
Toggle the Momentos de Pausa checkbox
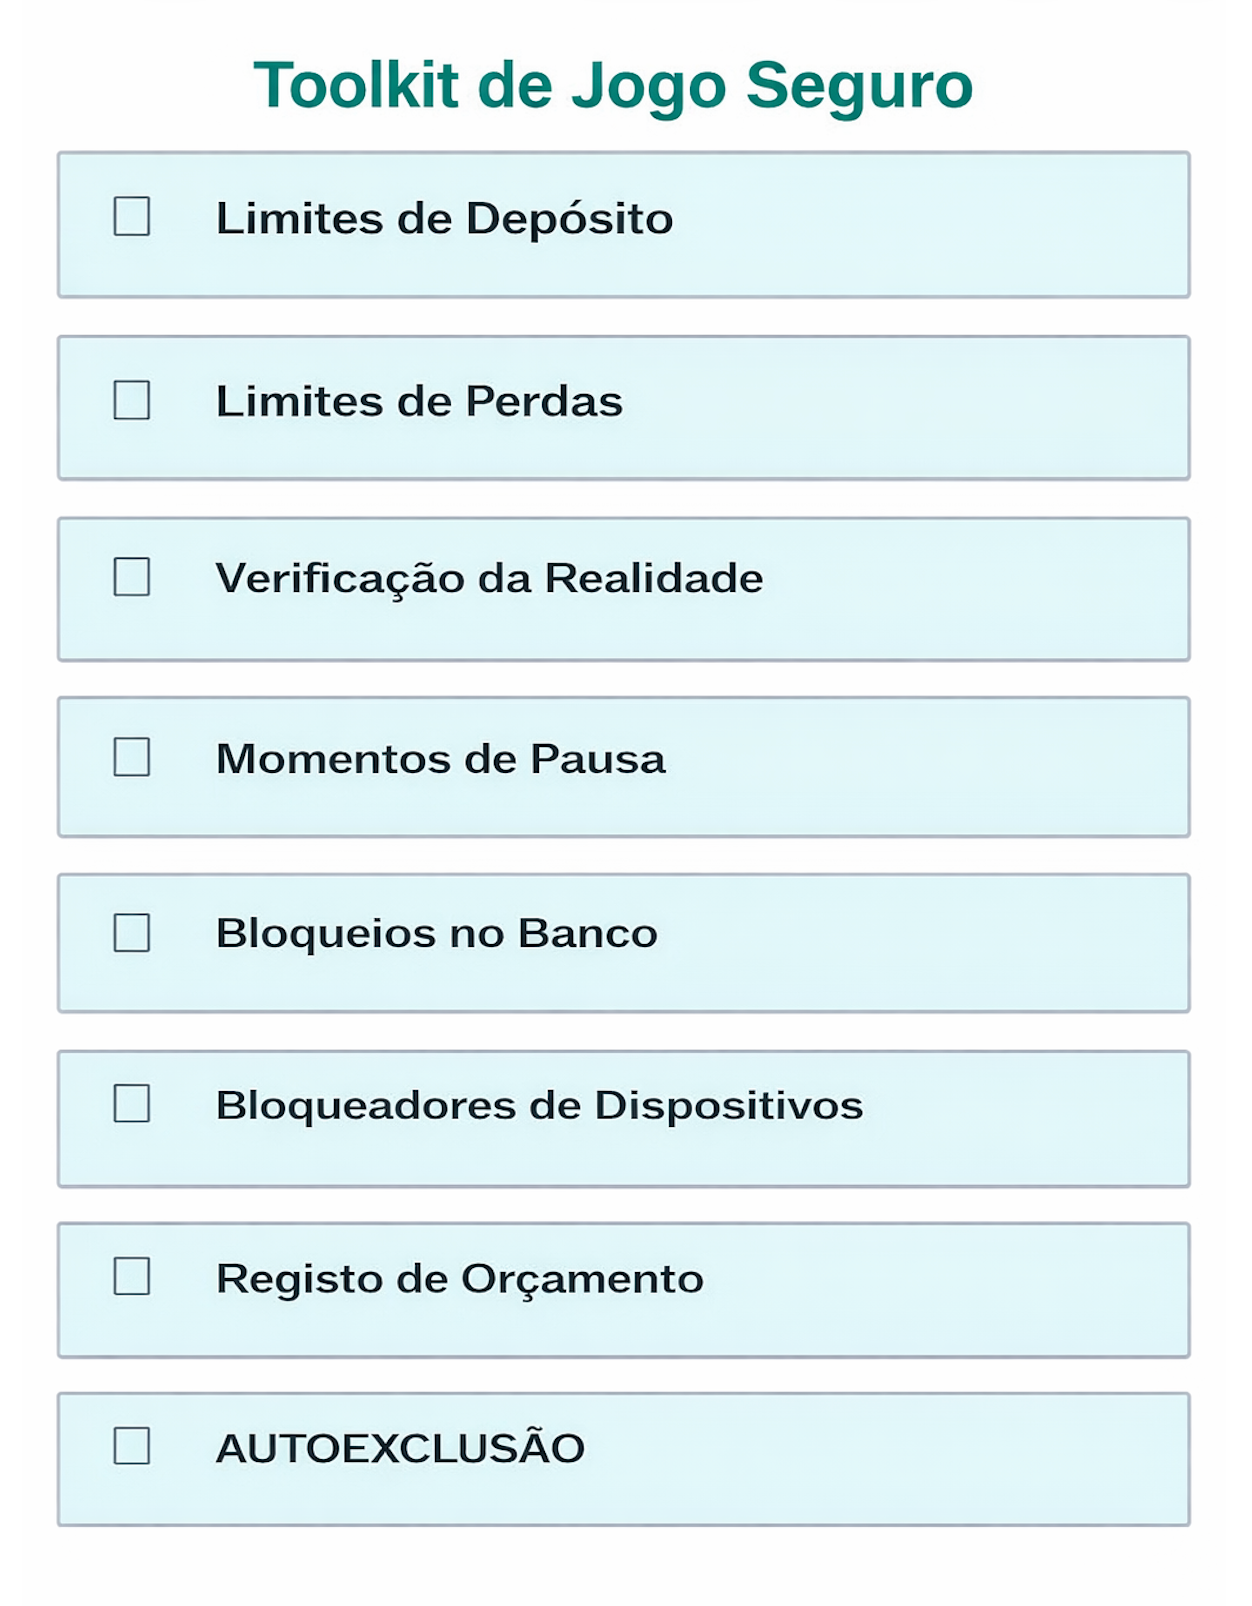tap(132, 757)
